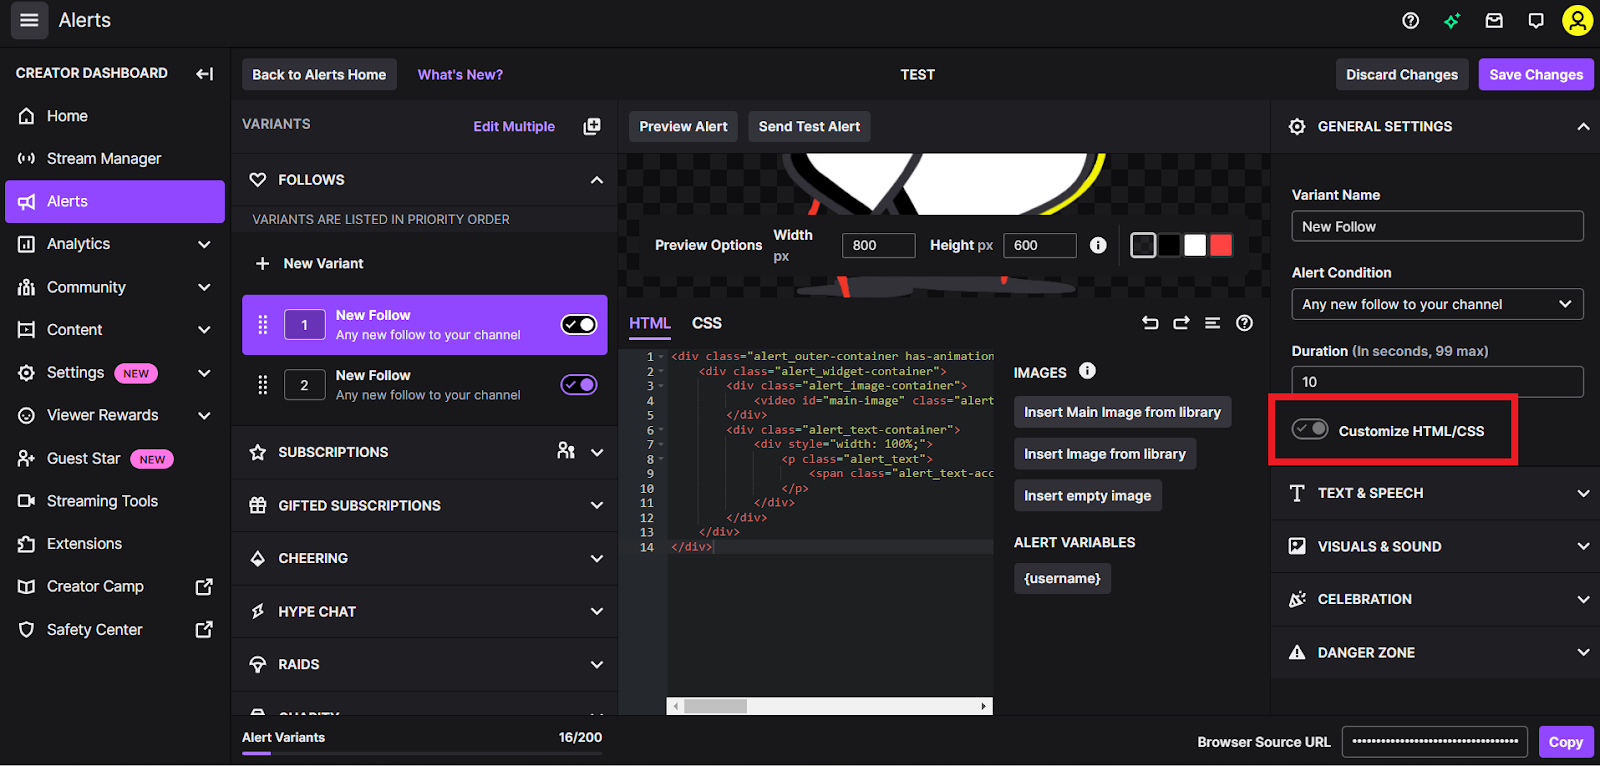Click the redo icon in code editor
Viewport: 1600px width, 766px height.
1181,323
